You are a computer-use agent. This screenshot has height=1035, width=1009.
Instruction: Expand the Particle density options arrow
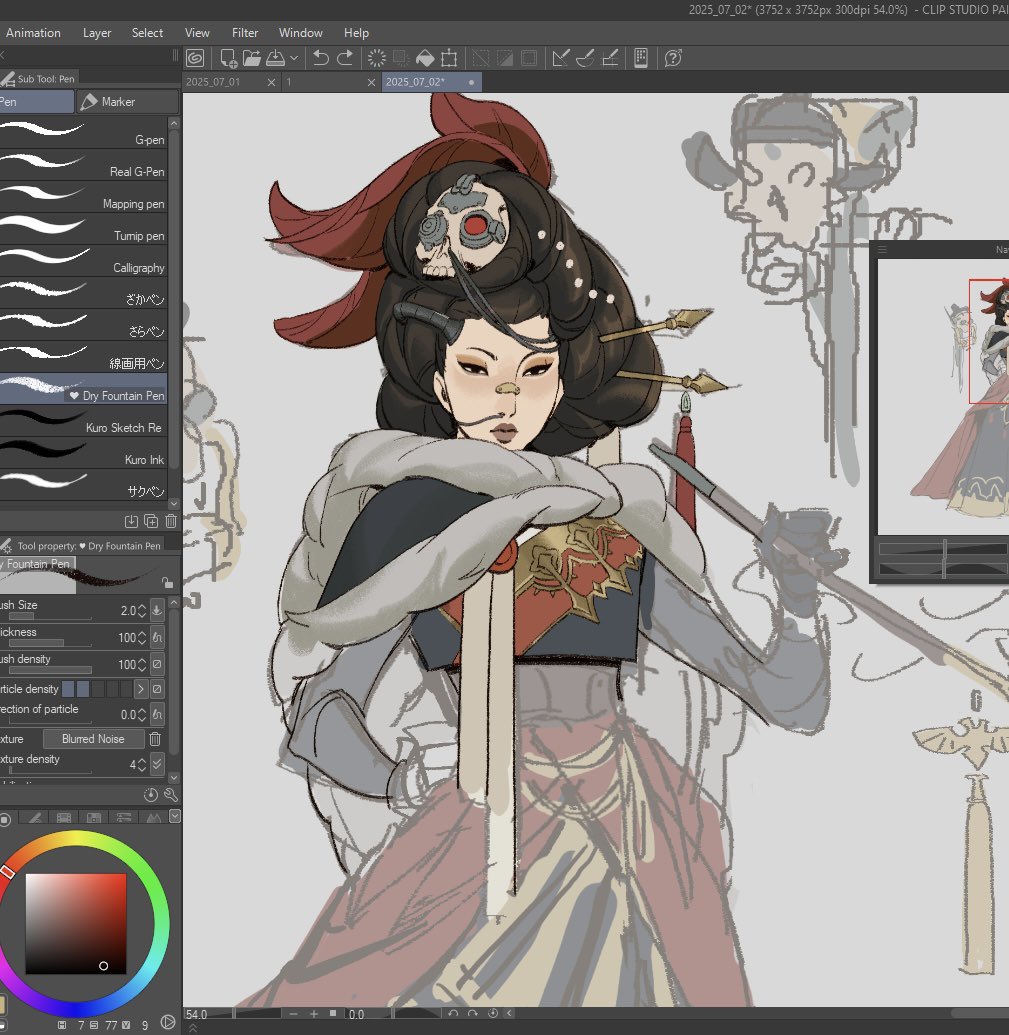(141, 689)
